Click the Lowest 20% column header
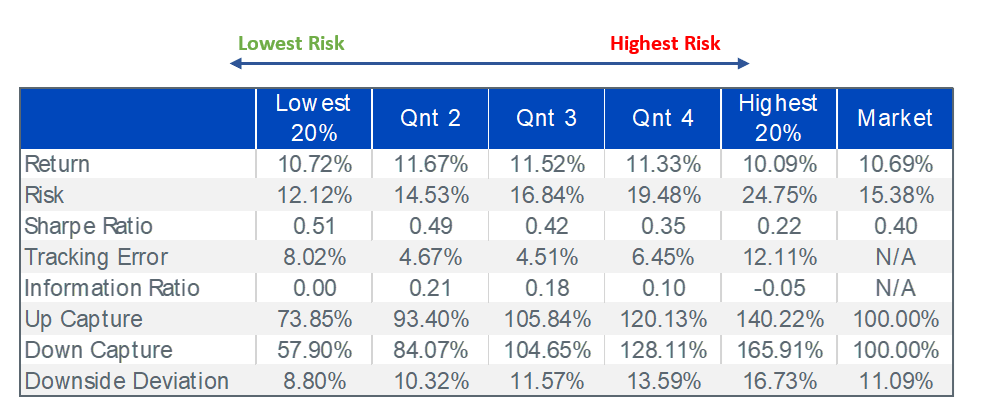This screenshot has height=408, width=995. (x=314, y=119)
